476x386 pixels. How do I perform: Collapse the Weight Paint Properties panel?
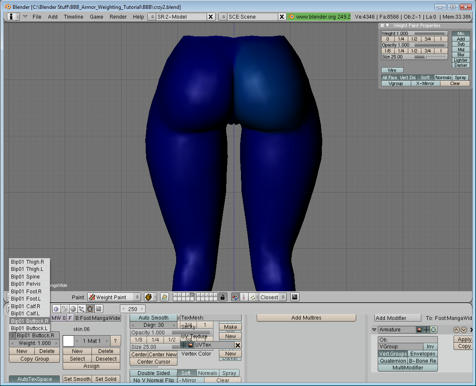coord(387,25)
